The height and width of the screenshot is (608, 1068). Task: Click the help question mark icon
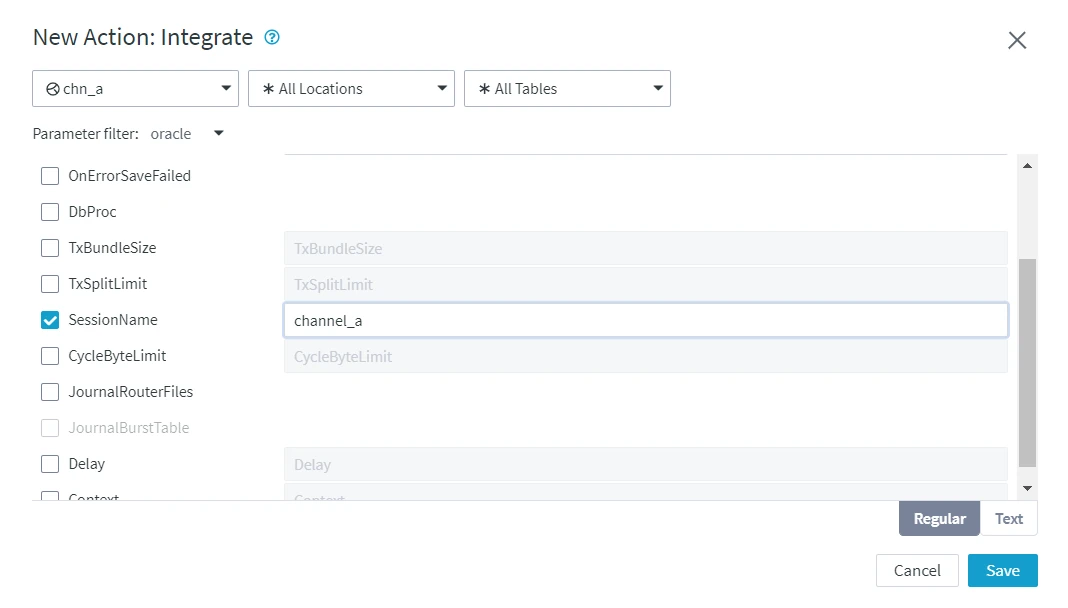(x=272, y=37)
